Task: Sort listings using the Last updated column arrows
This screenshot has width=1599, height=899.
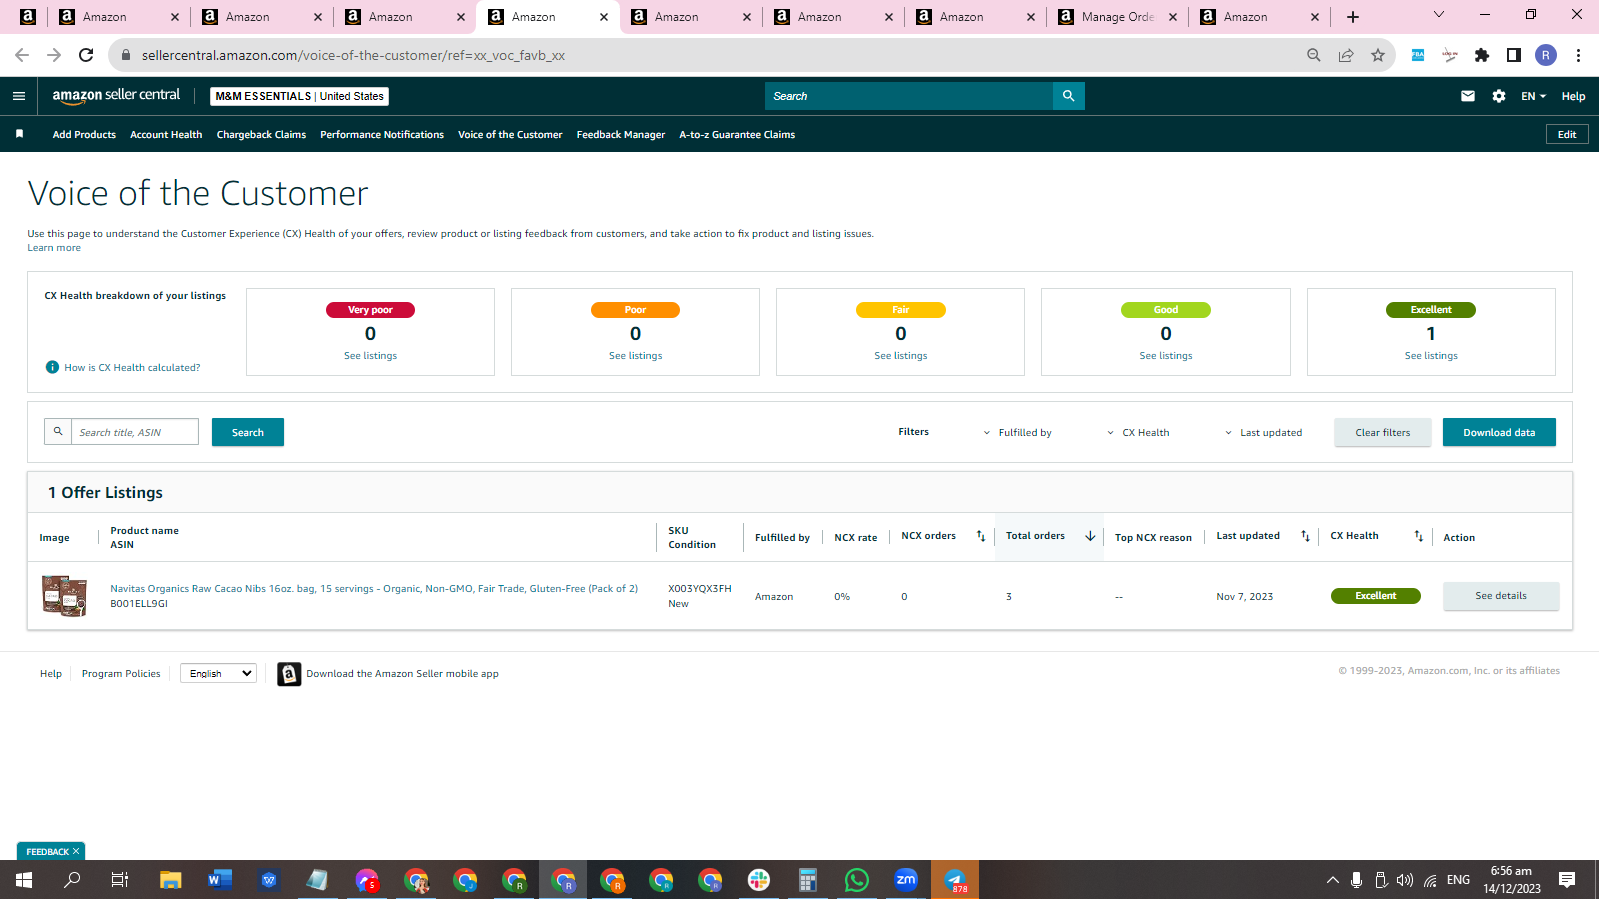Action: 1305,536
